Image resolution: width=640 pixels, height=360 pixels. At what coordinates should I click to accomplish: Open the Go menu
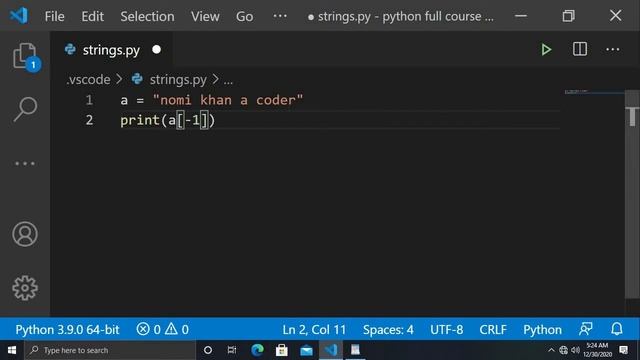click(x=244, y=16)
